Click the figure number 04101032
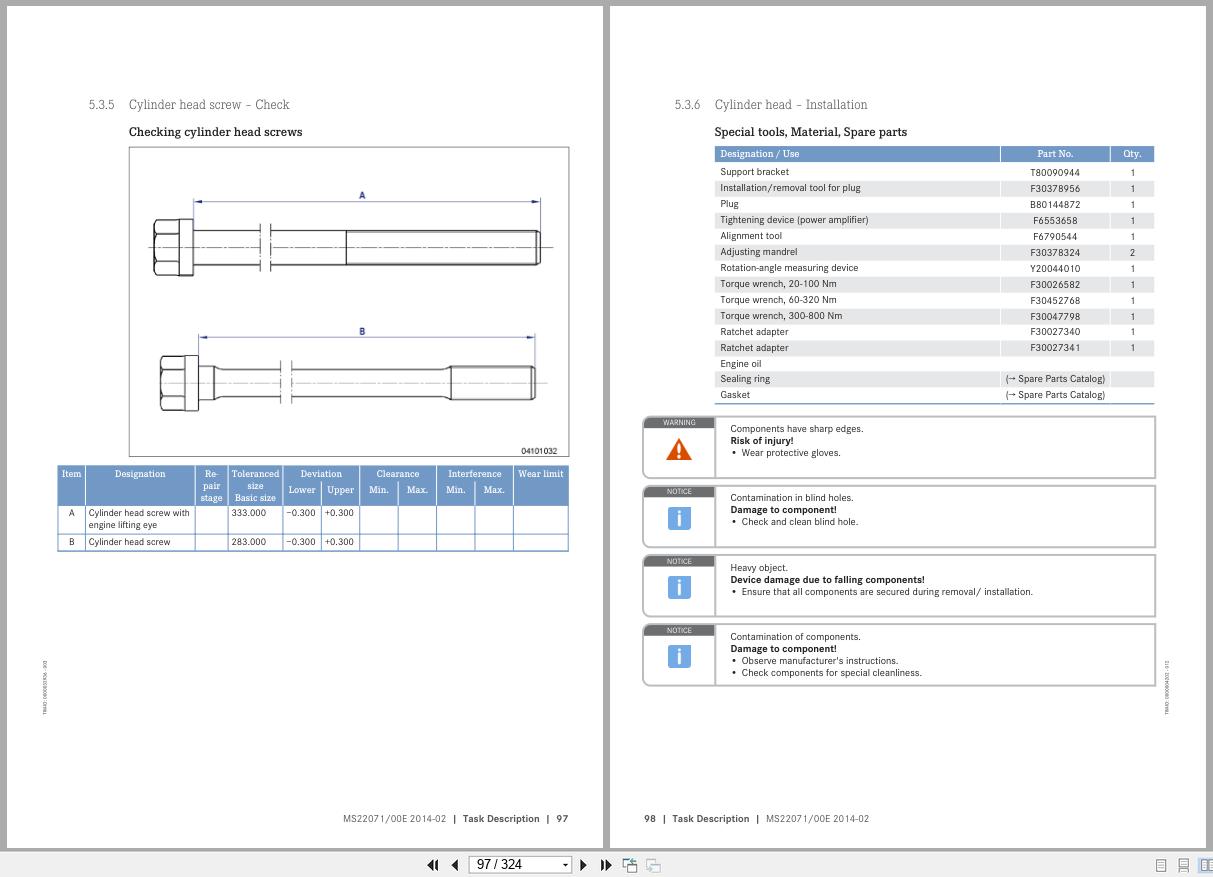The image size is (1213, 877). 539,451
